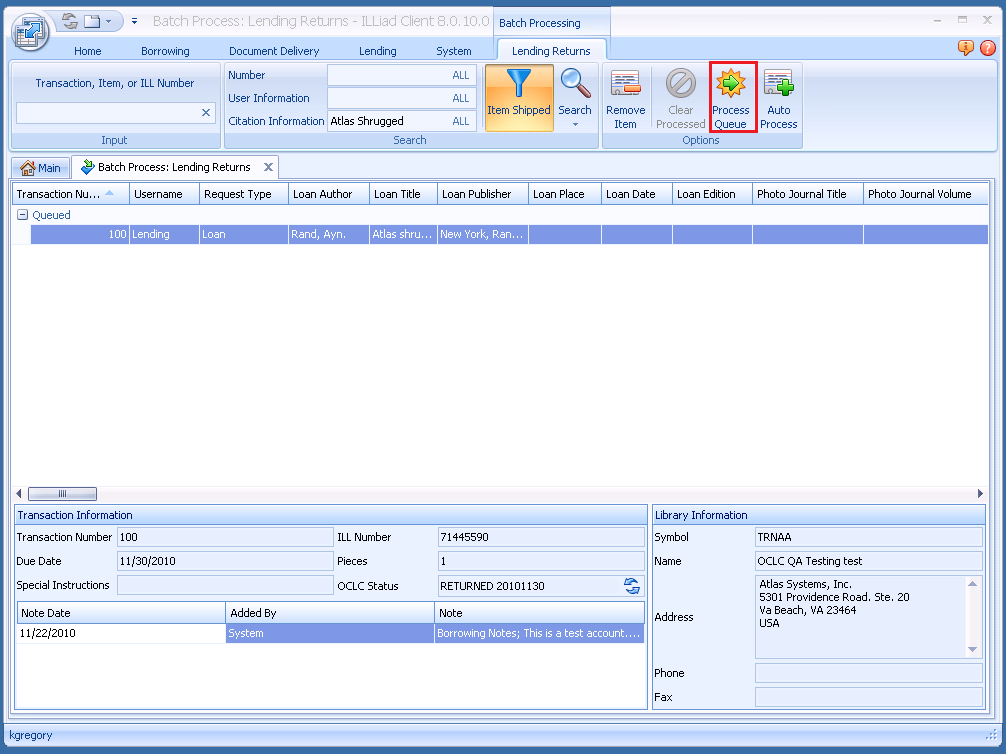1006x754 pixels.
Task: Refresh the OCLC Status field
Action: coord(632,586)
